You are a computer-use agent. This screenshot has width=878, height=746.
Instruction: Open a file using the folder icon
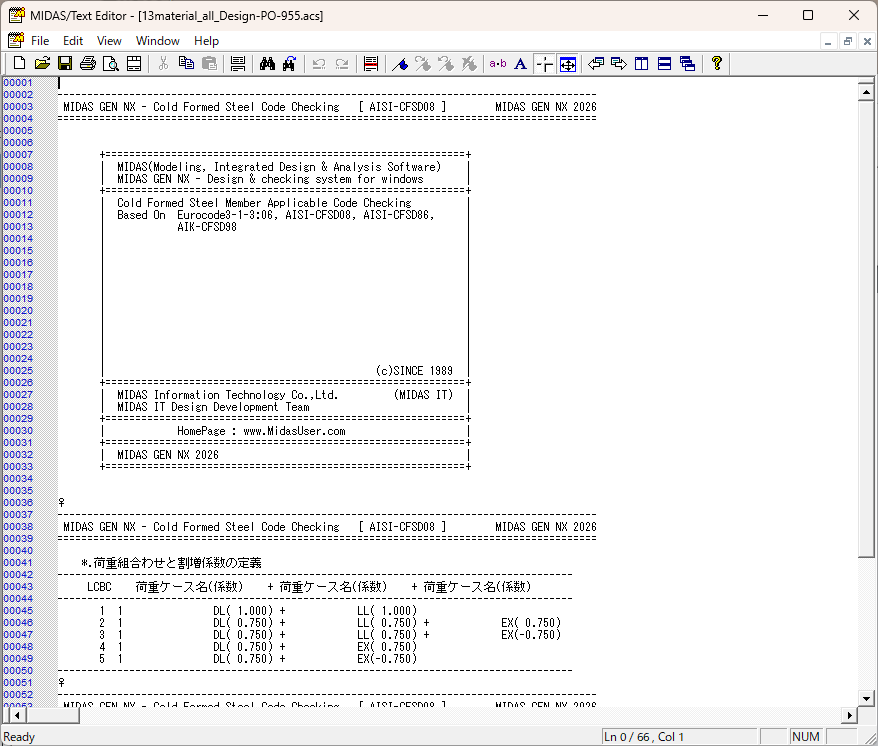tap(42, 64)
